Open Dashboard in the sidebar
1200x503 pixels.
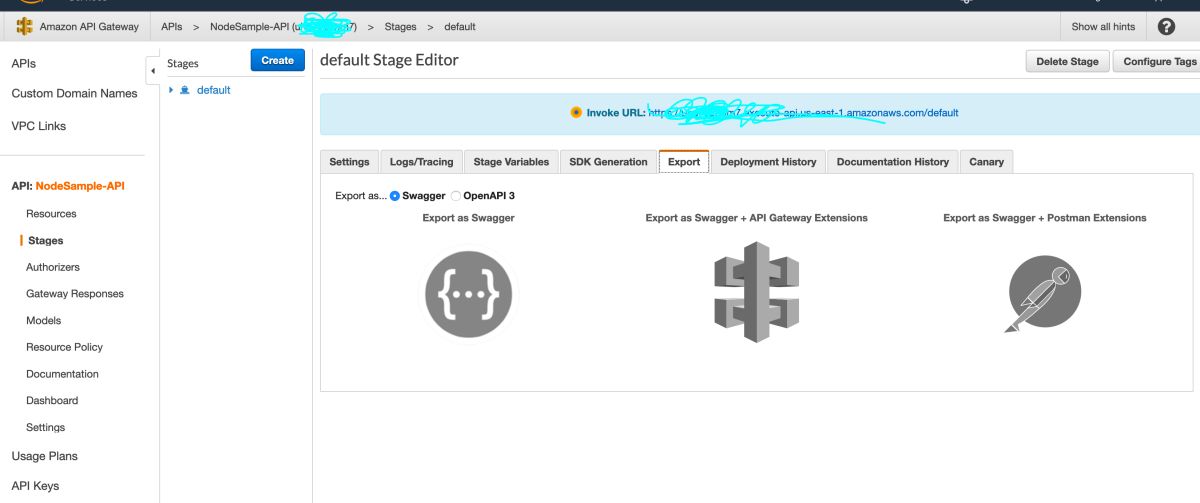click(x=52, y=401)
